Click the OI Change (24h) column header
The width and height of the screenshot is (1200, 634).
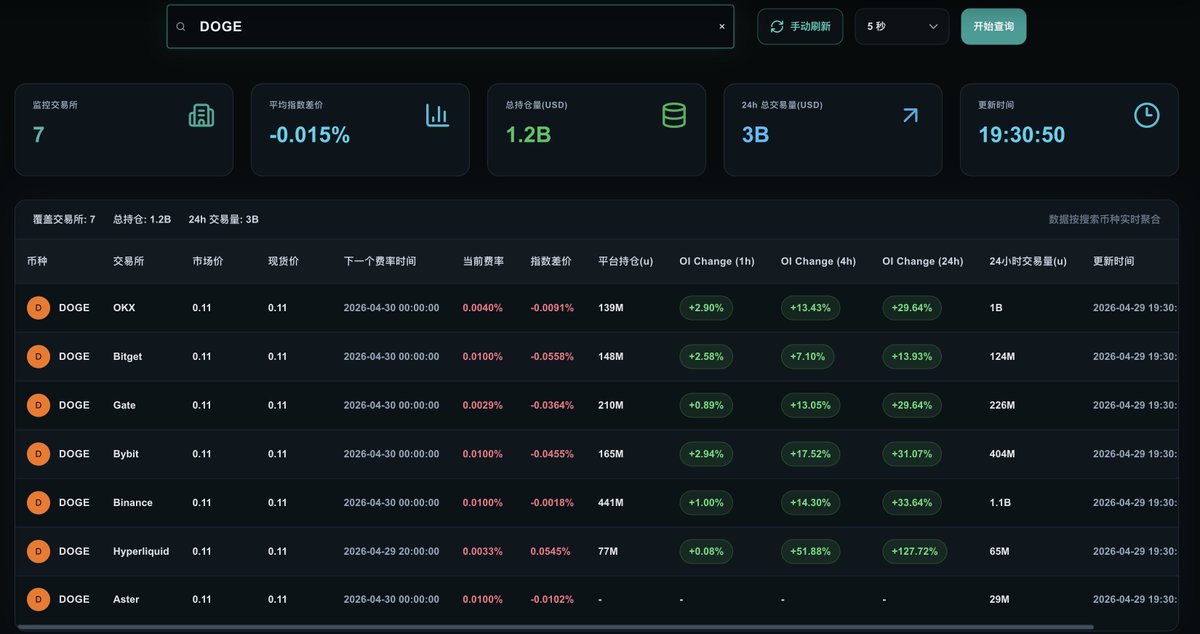coord(923,261)
